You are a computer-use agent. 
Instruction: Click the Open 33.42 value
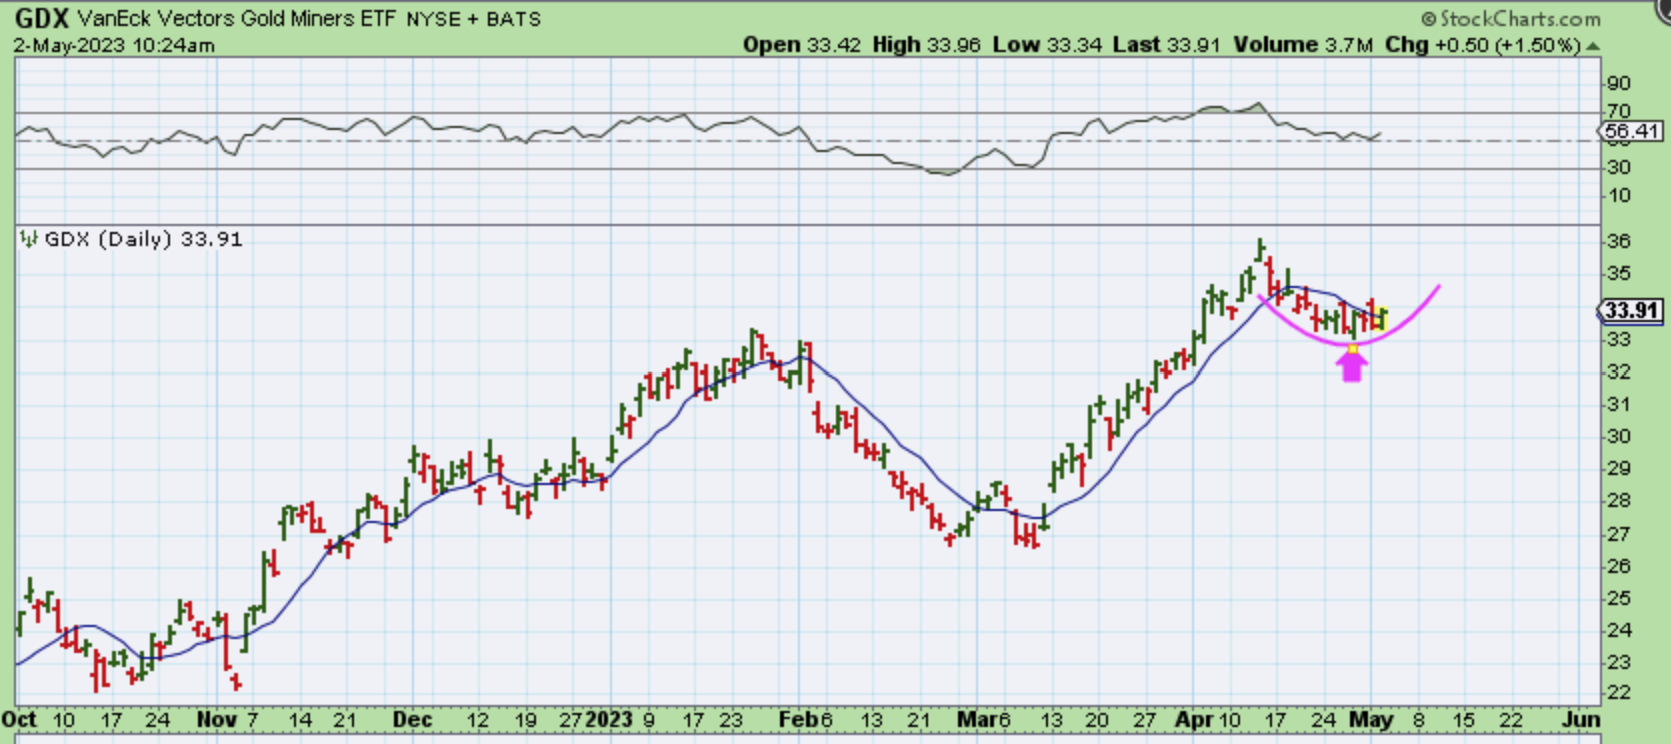pyautogui.click(x=802, y=45)
